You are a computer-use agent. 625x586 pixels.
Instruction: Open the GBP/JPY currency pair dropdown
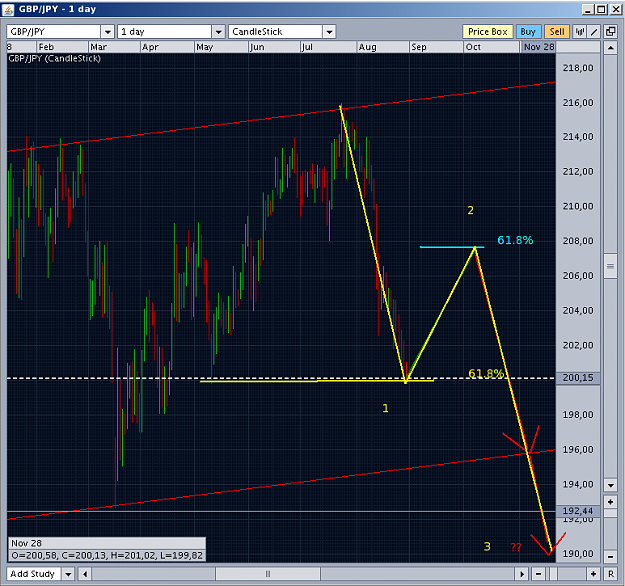(107, 31)
